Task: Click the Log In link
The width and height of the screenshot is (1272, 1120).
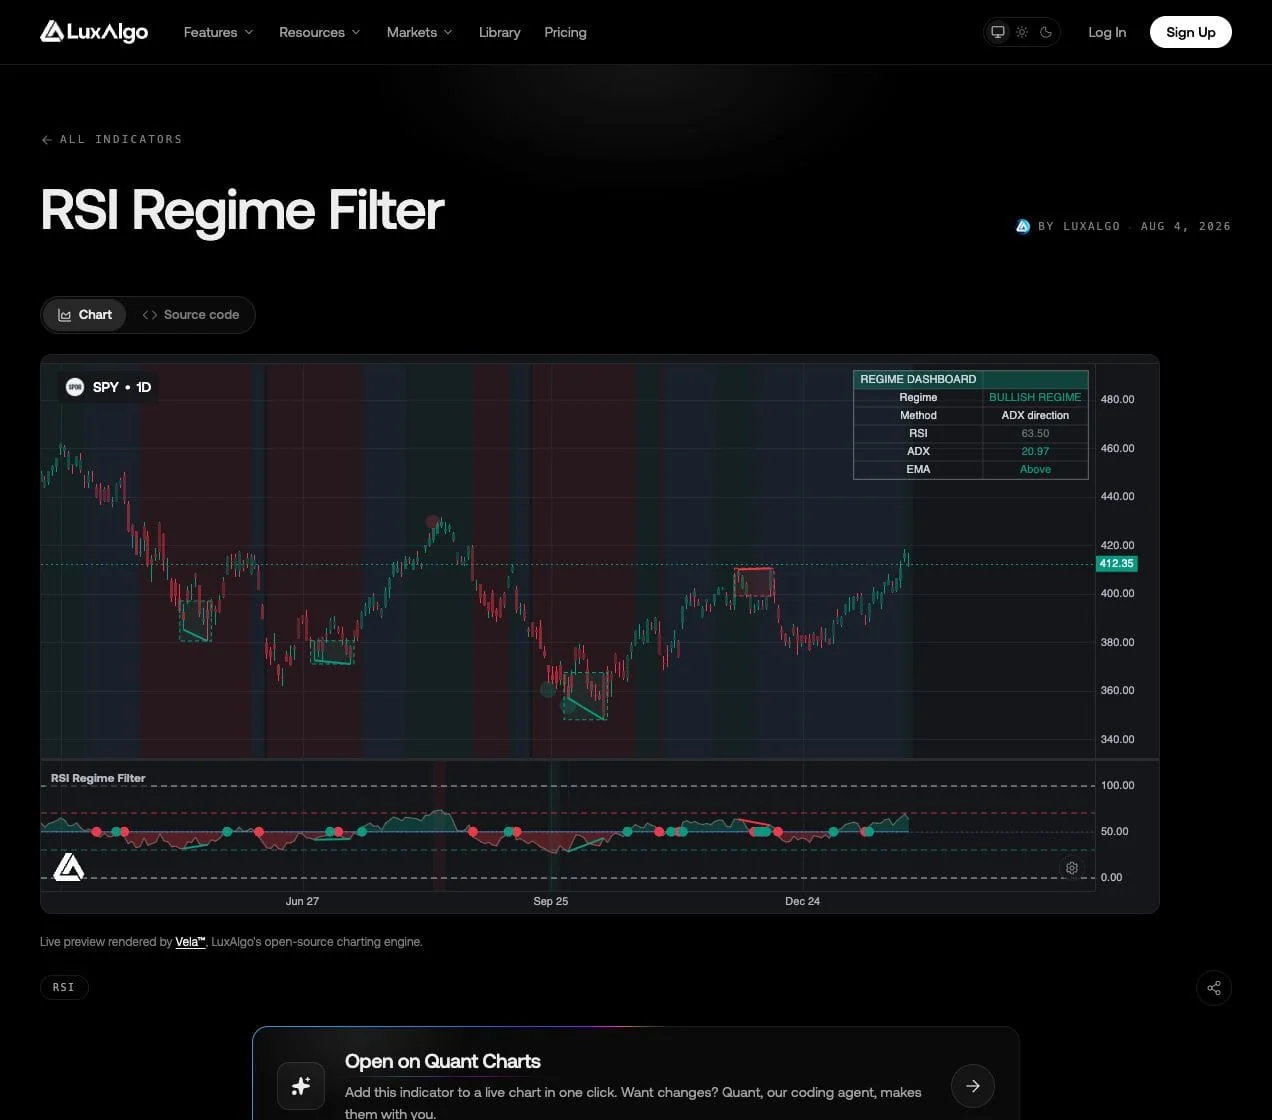Action: 1107,32
